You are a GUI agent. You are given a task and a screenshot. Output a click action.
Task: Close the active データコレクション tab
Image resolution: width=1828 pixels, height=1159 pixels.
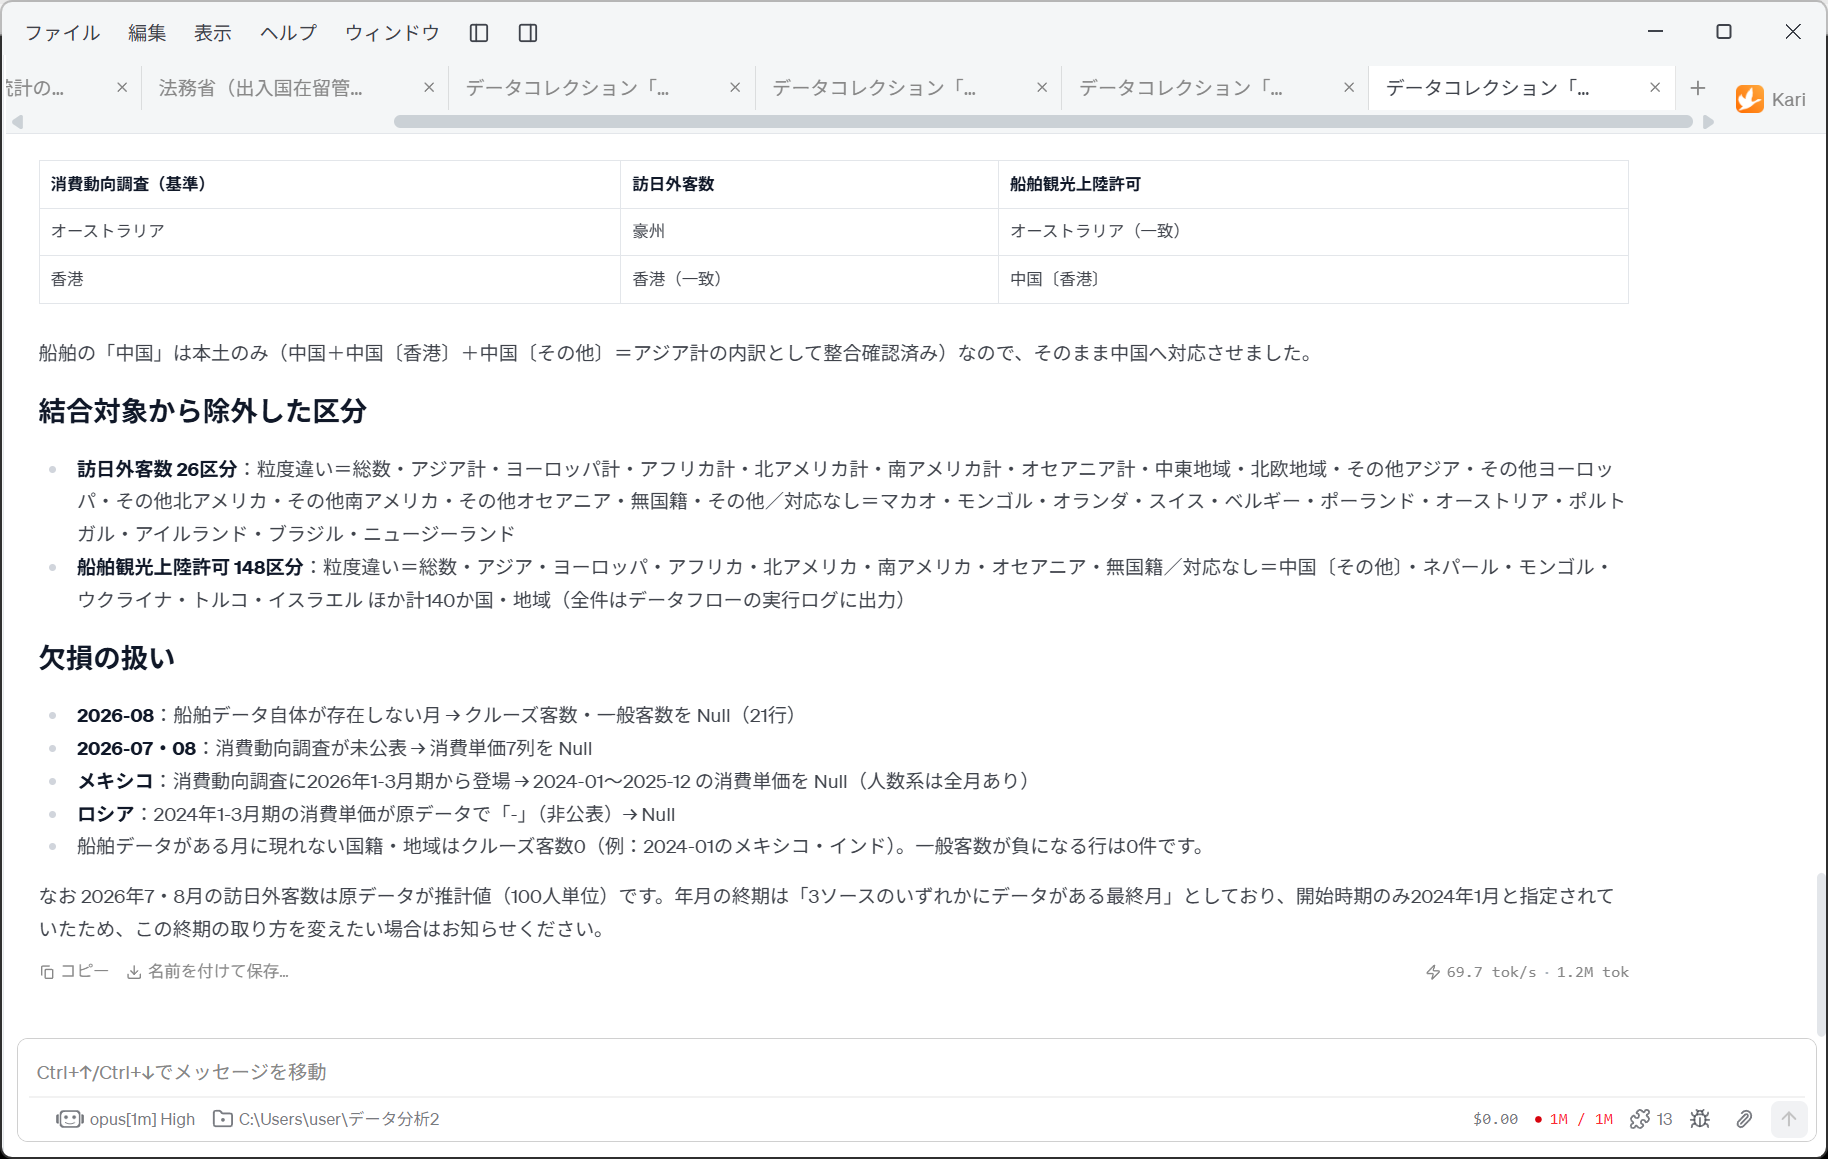coord(1655,88)
